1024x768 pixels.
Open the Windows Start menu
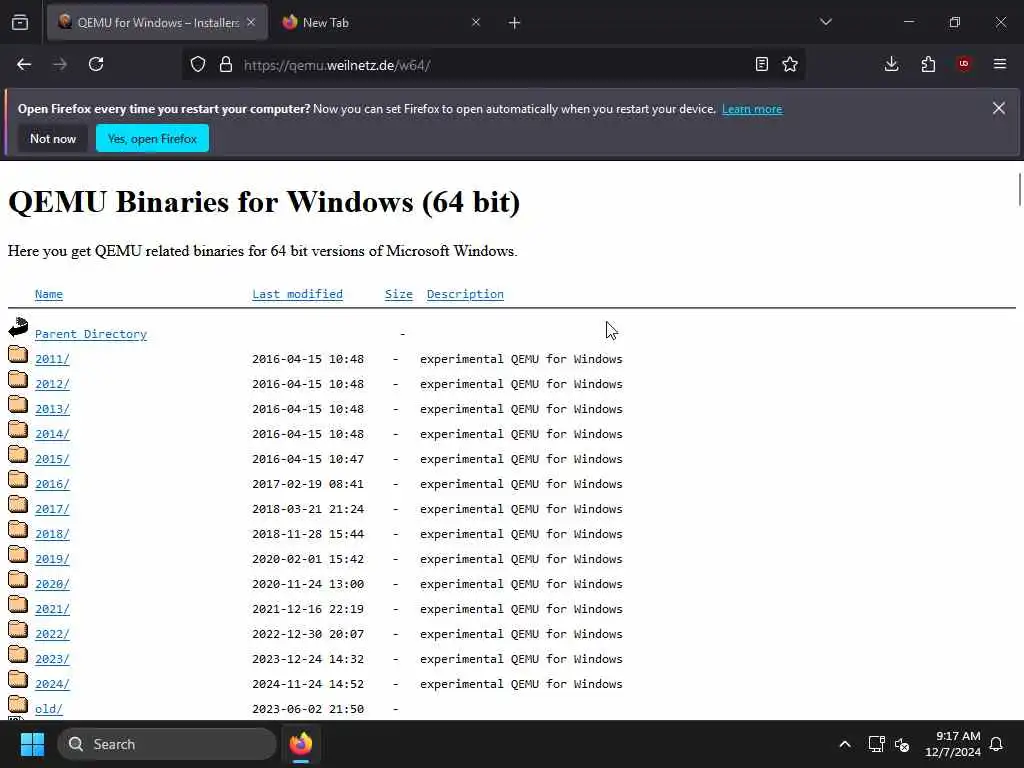32,744
